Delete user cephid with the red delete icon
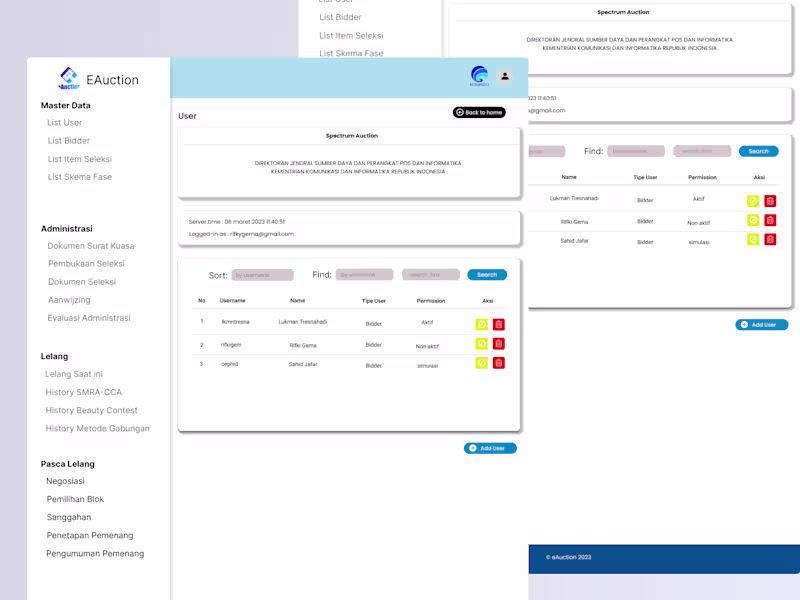The height and width of the screenshot is (600, 800). [499, 363]
